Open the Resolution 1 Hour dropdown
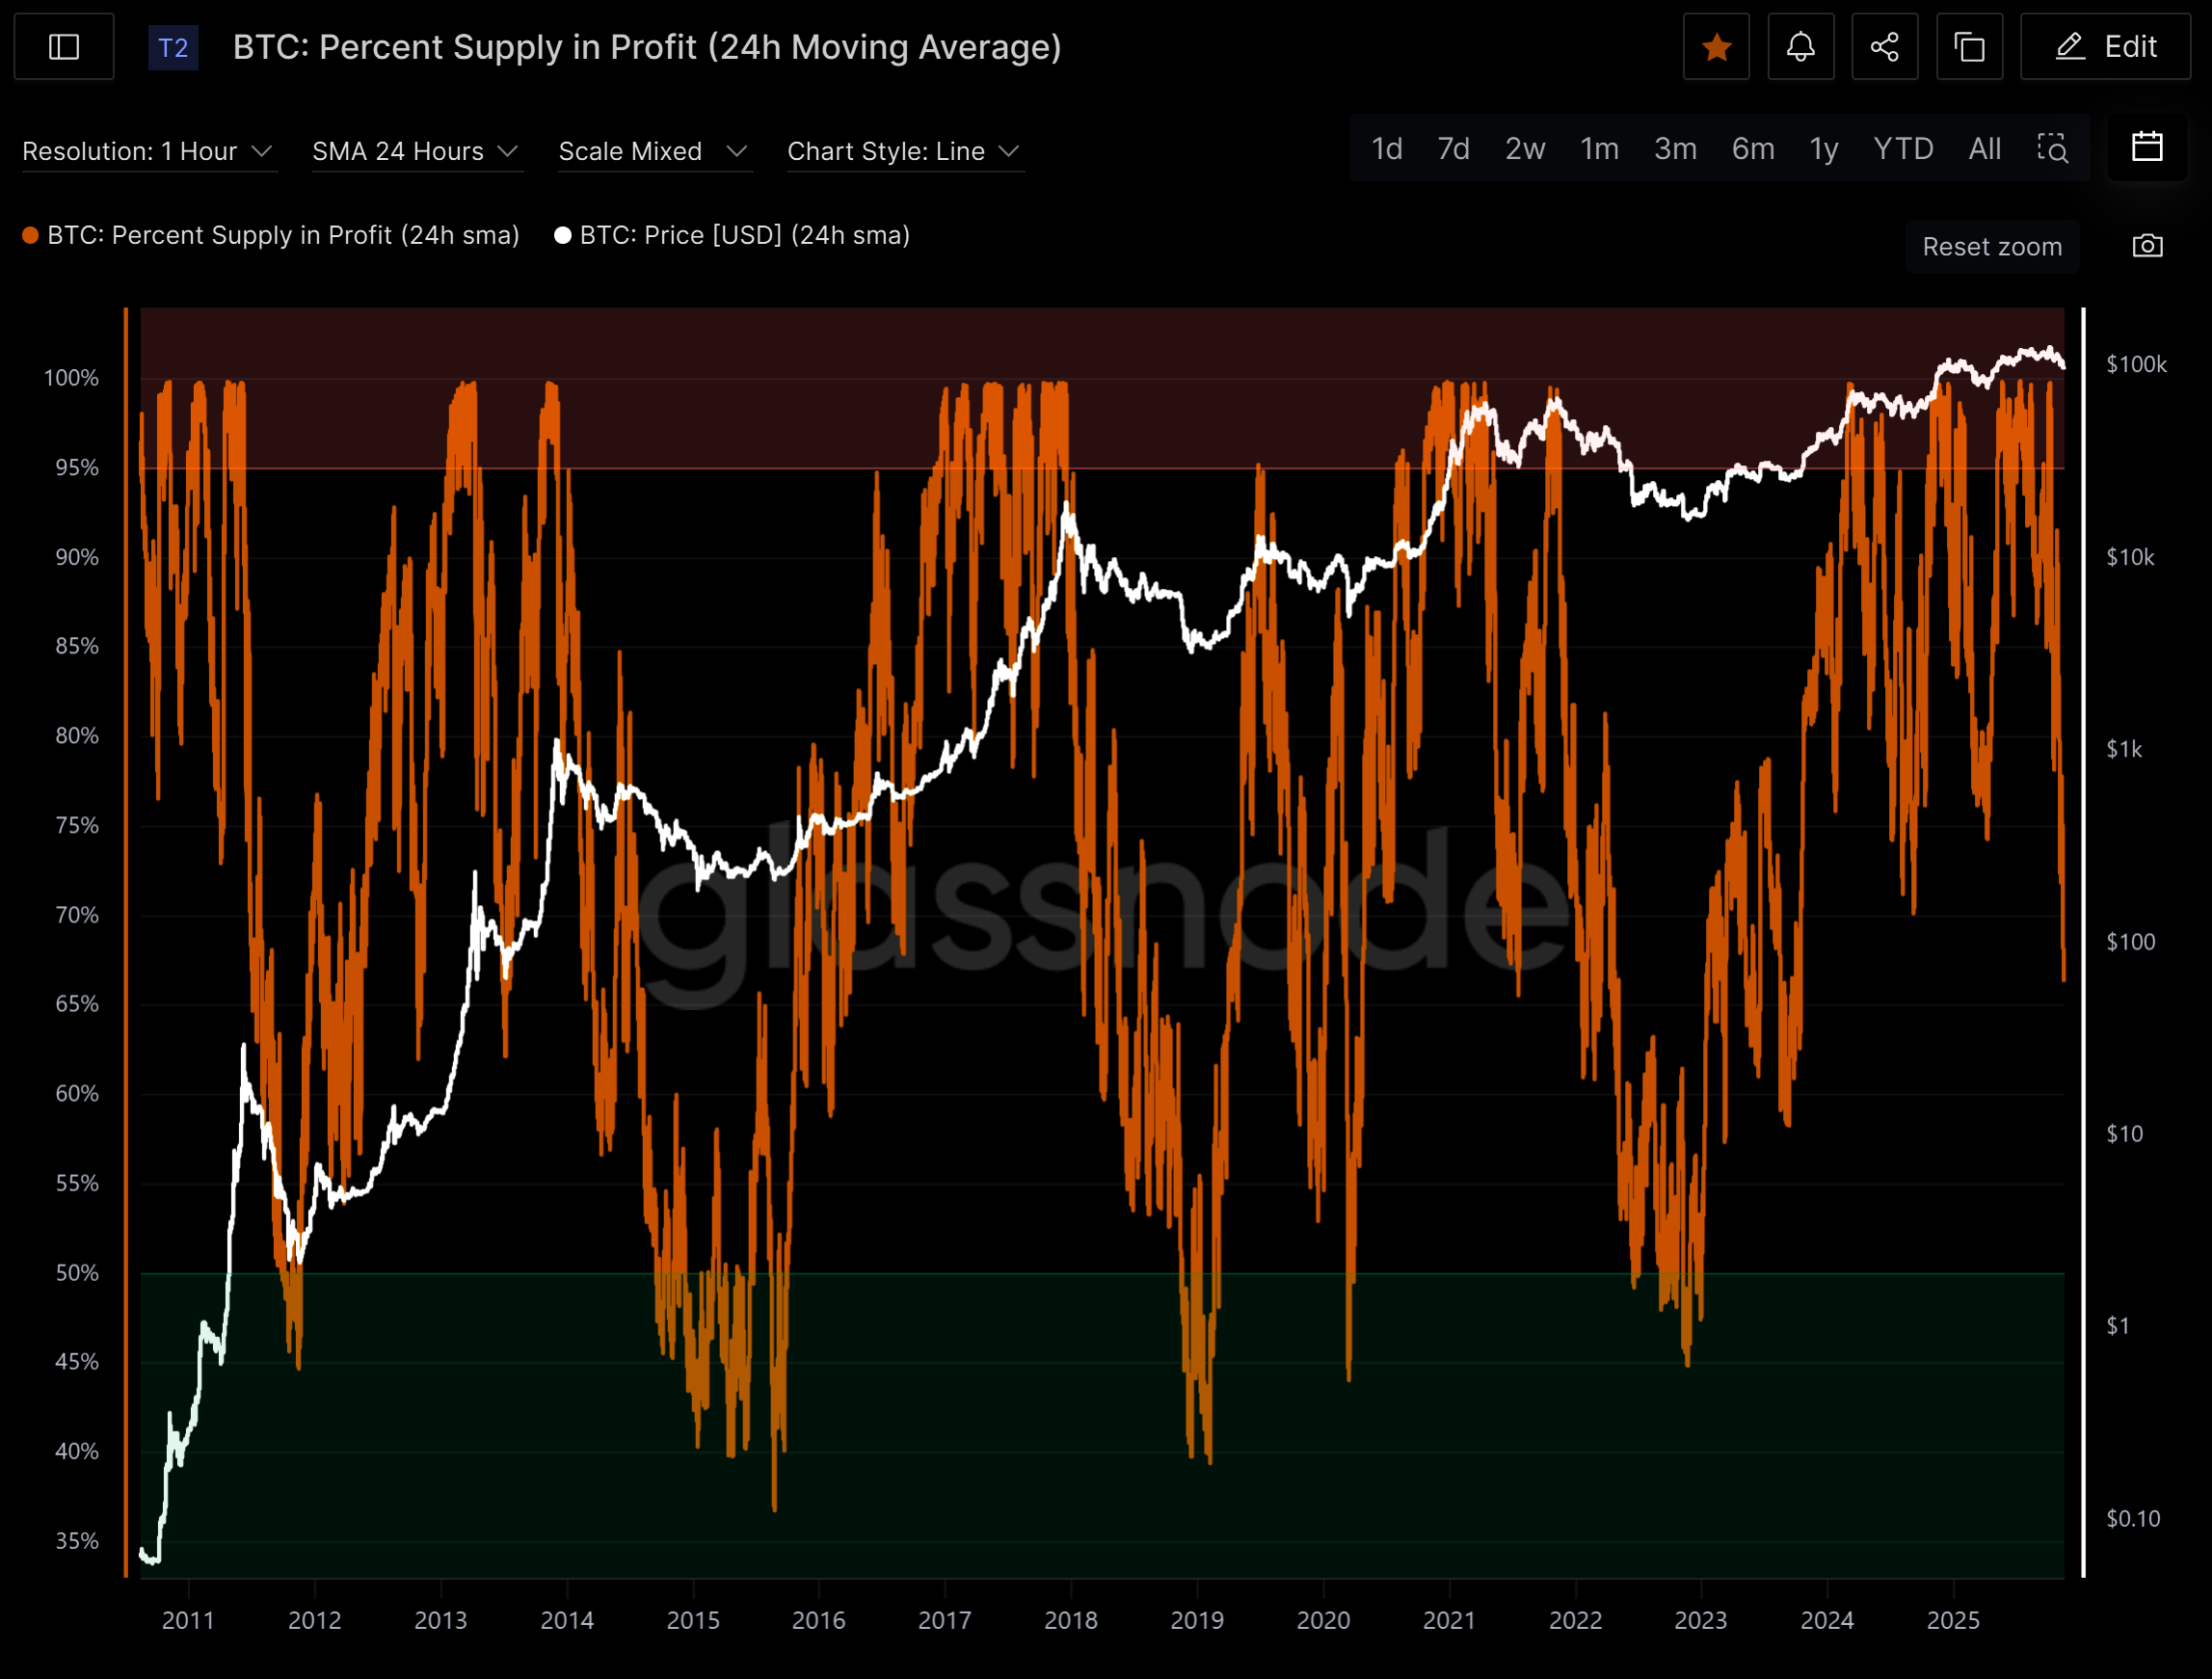 (x=148, y=151)
